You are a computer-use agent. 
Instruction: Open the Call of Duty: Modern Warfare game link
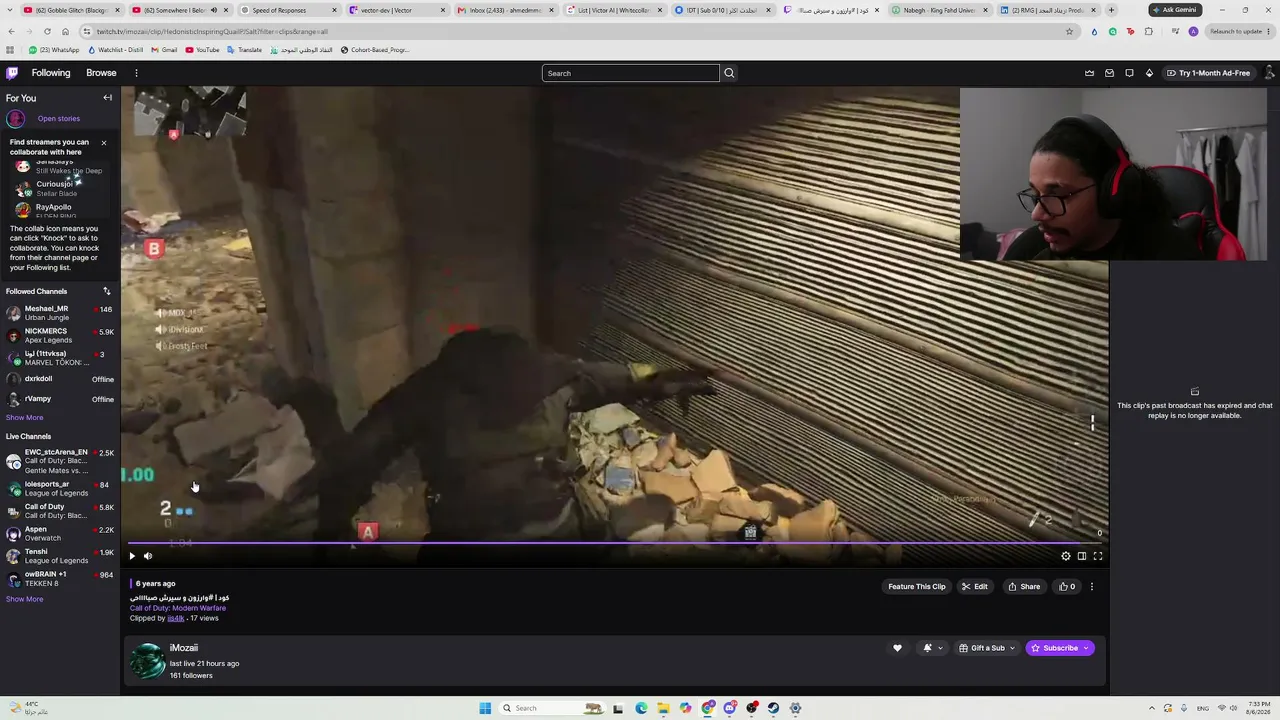tap(178, 608)
